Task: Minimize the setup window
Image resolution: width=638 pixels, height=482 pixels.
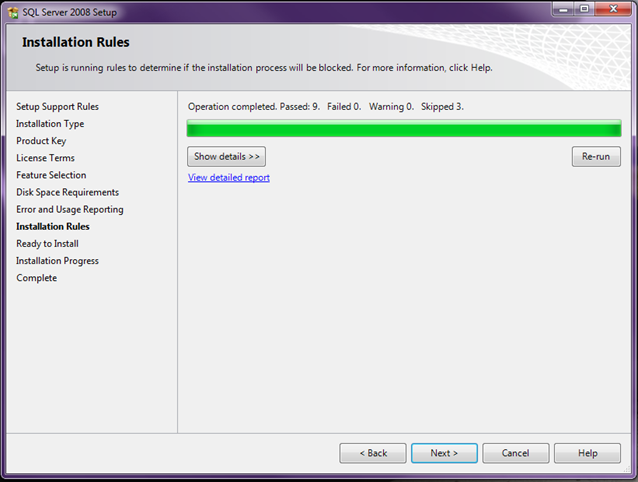Action: coord(564,9)
